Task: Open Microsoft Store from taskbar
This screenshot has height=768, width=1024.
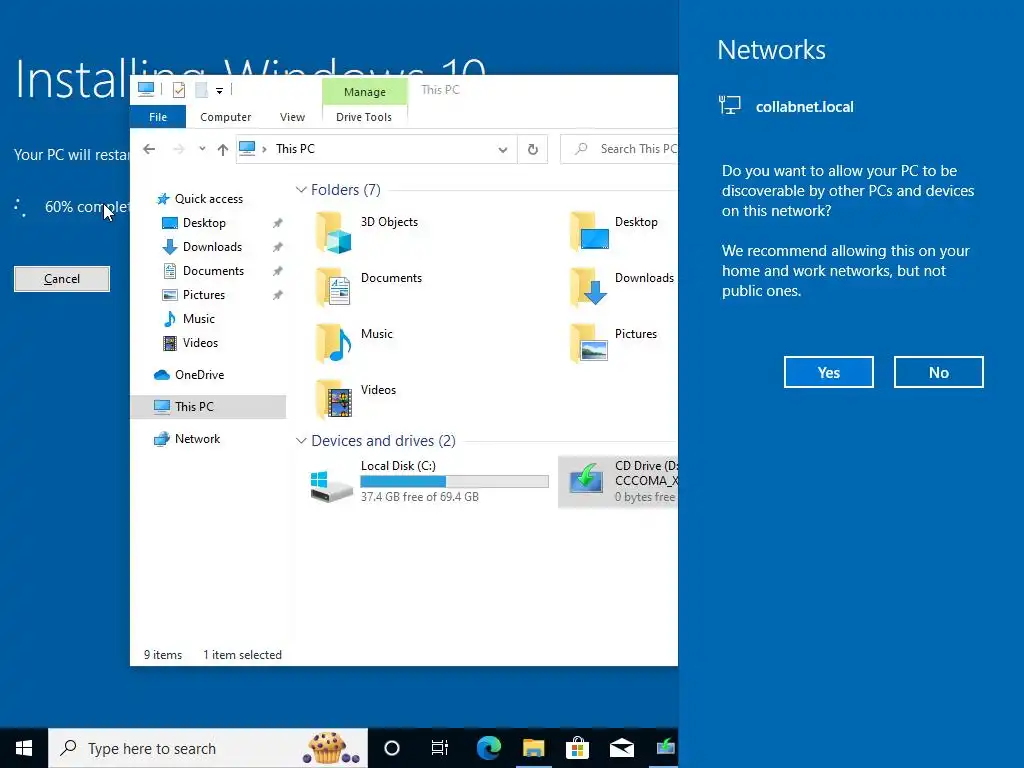Action: [x=577, y=748]
